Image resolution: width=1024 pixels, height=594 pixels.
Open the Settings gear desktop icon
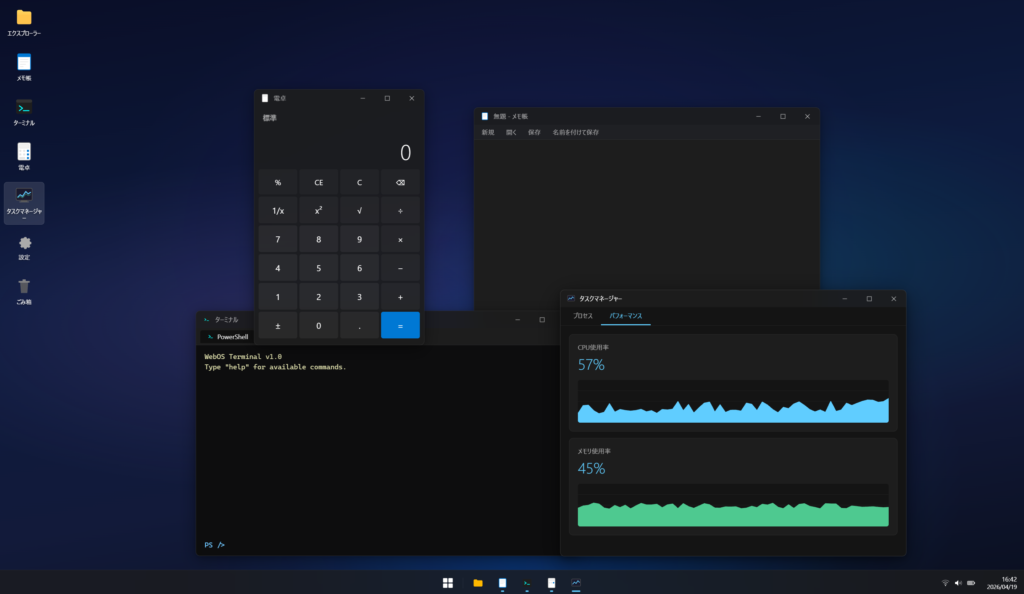click(x=24, y=247)
